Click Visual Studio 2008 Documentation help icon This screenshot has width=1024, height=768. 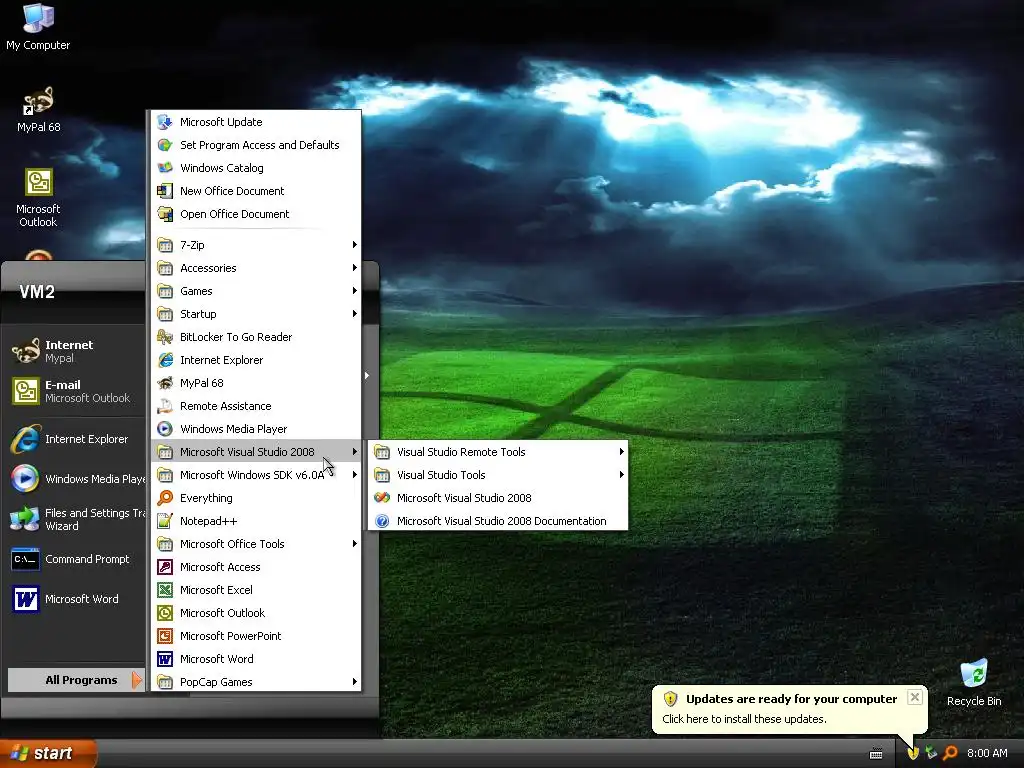(x=382, y=520)
